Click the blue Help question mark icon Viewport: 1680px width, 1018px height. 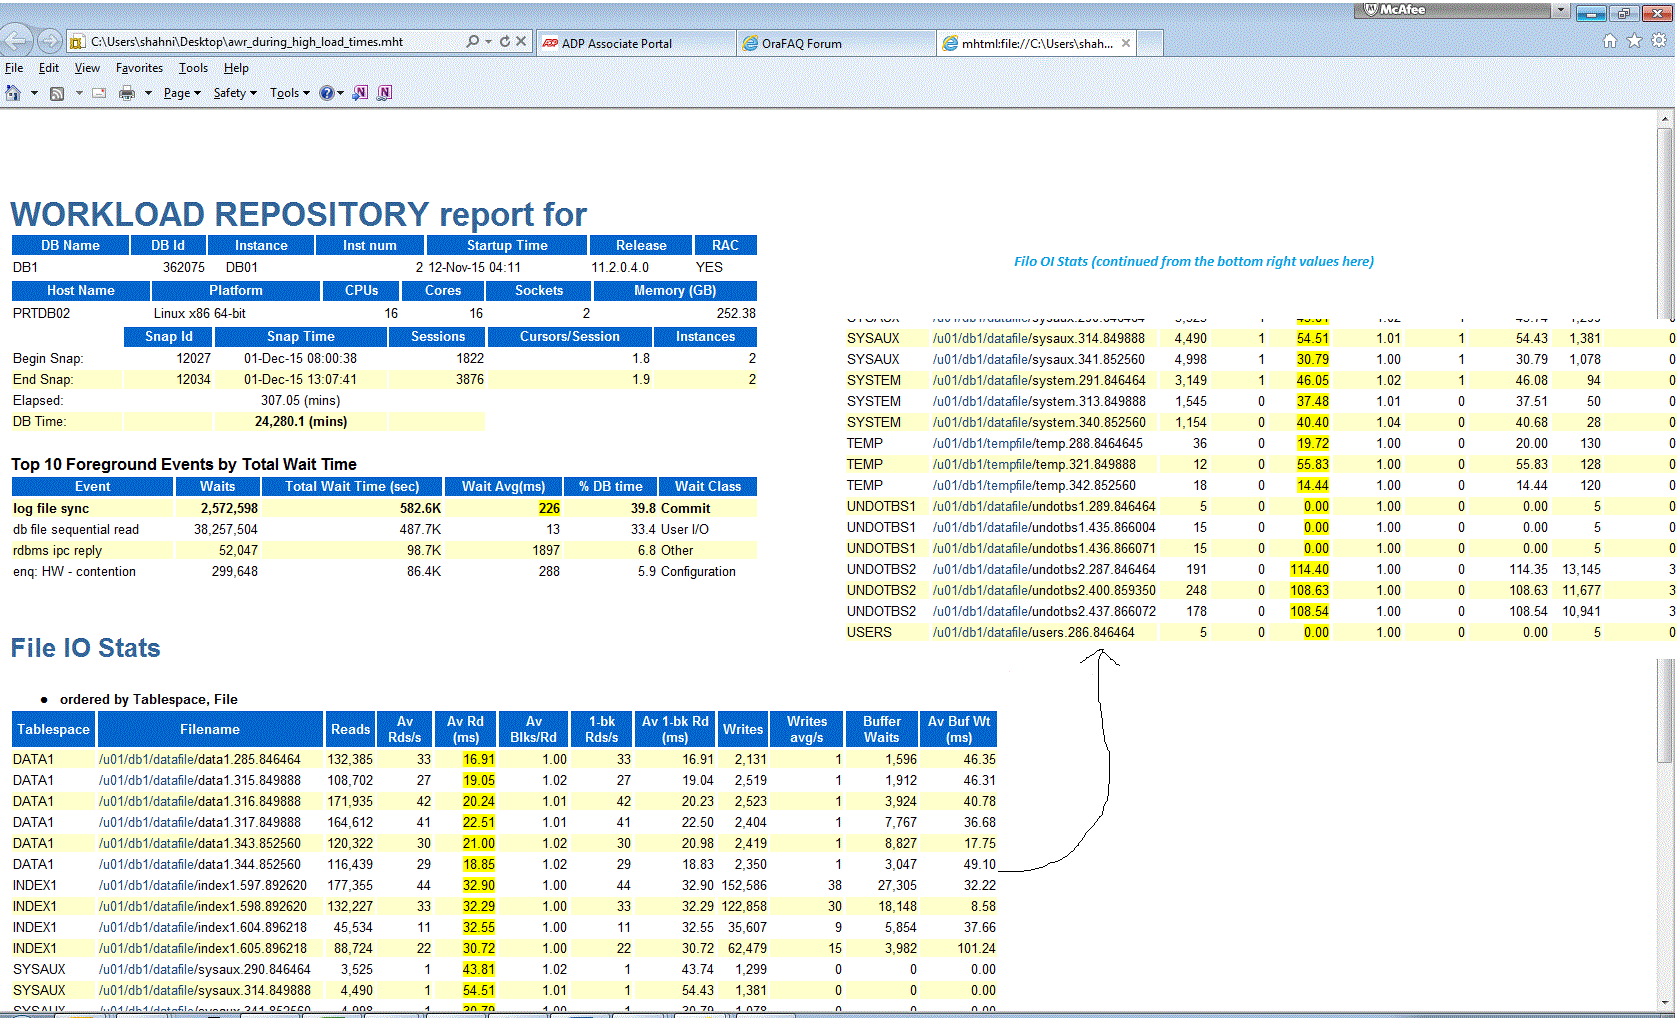(x=327, y=93)
